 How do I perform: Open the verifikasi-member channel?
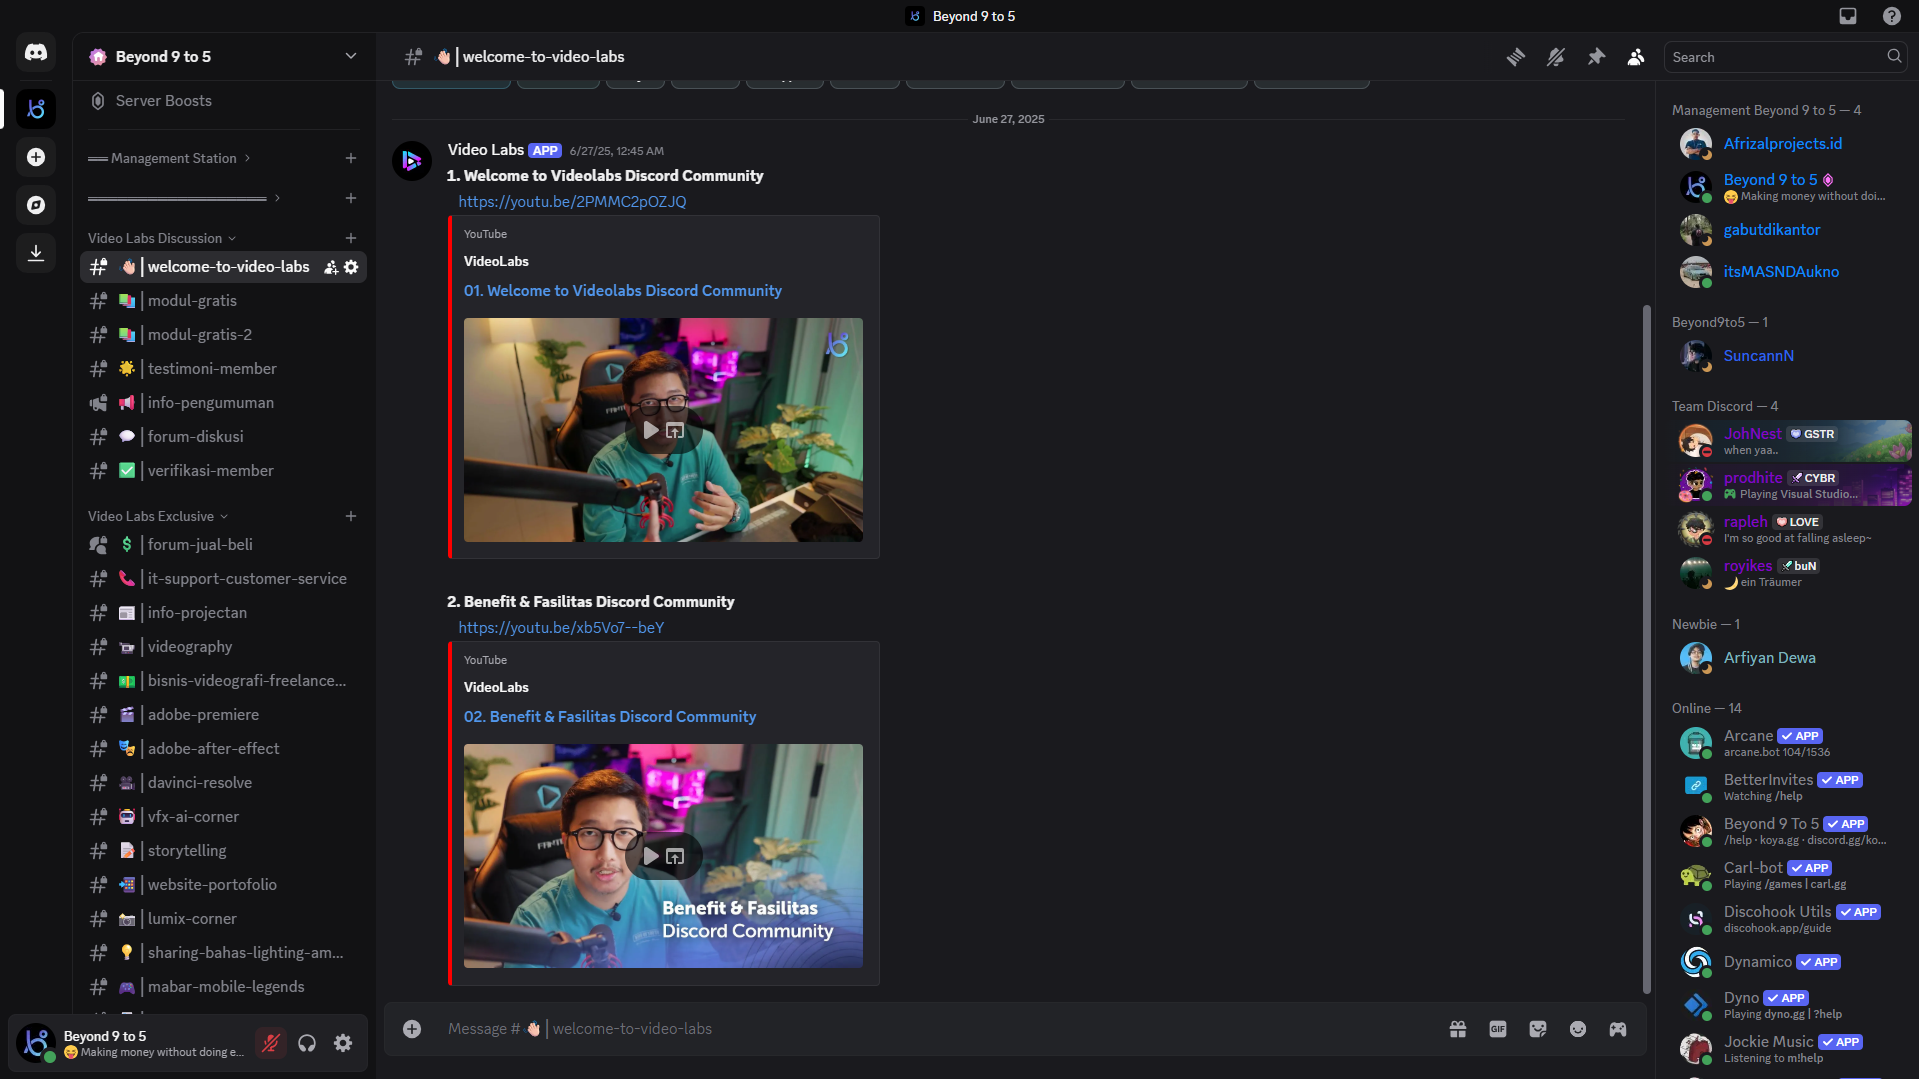tap(224, 471)
